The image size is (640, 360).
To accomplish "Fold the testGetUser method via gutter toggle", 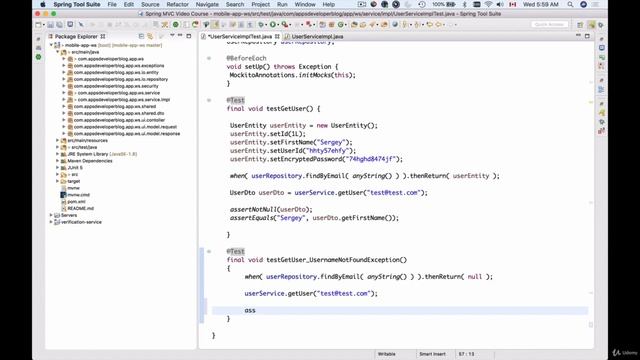I will pos(209,100).
